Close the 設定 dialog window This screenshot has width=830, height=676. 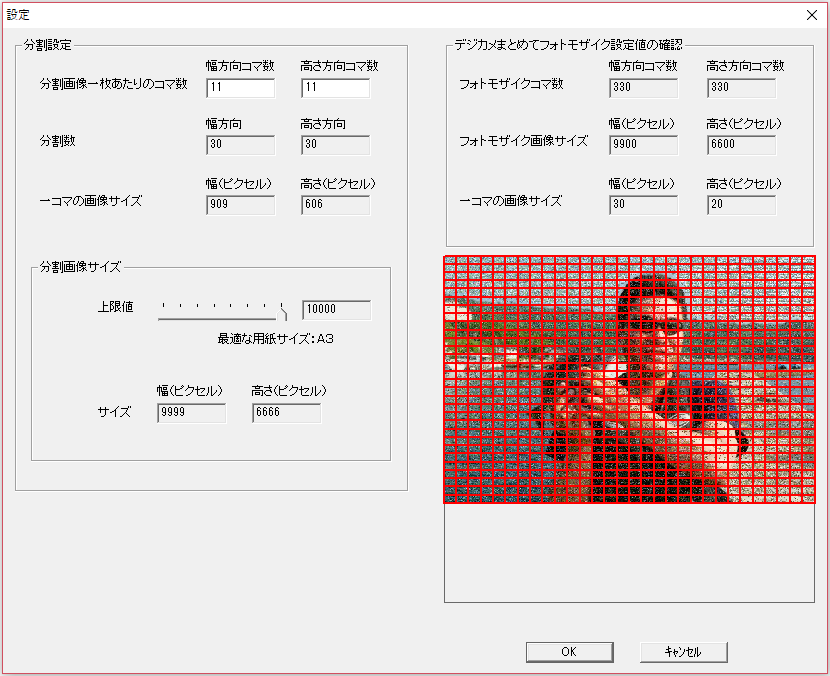pyautogui.click(x=811, y=15)
